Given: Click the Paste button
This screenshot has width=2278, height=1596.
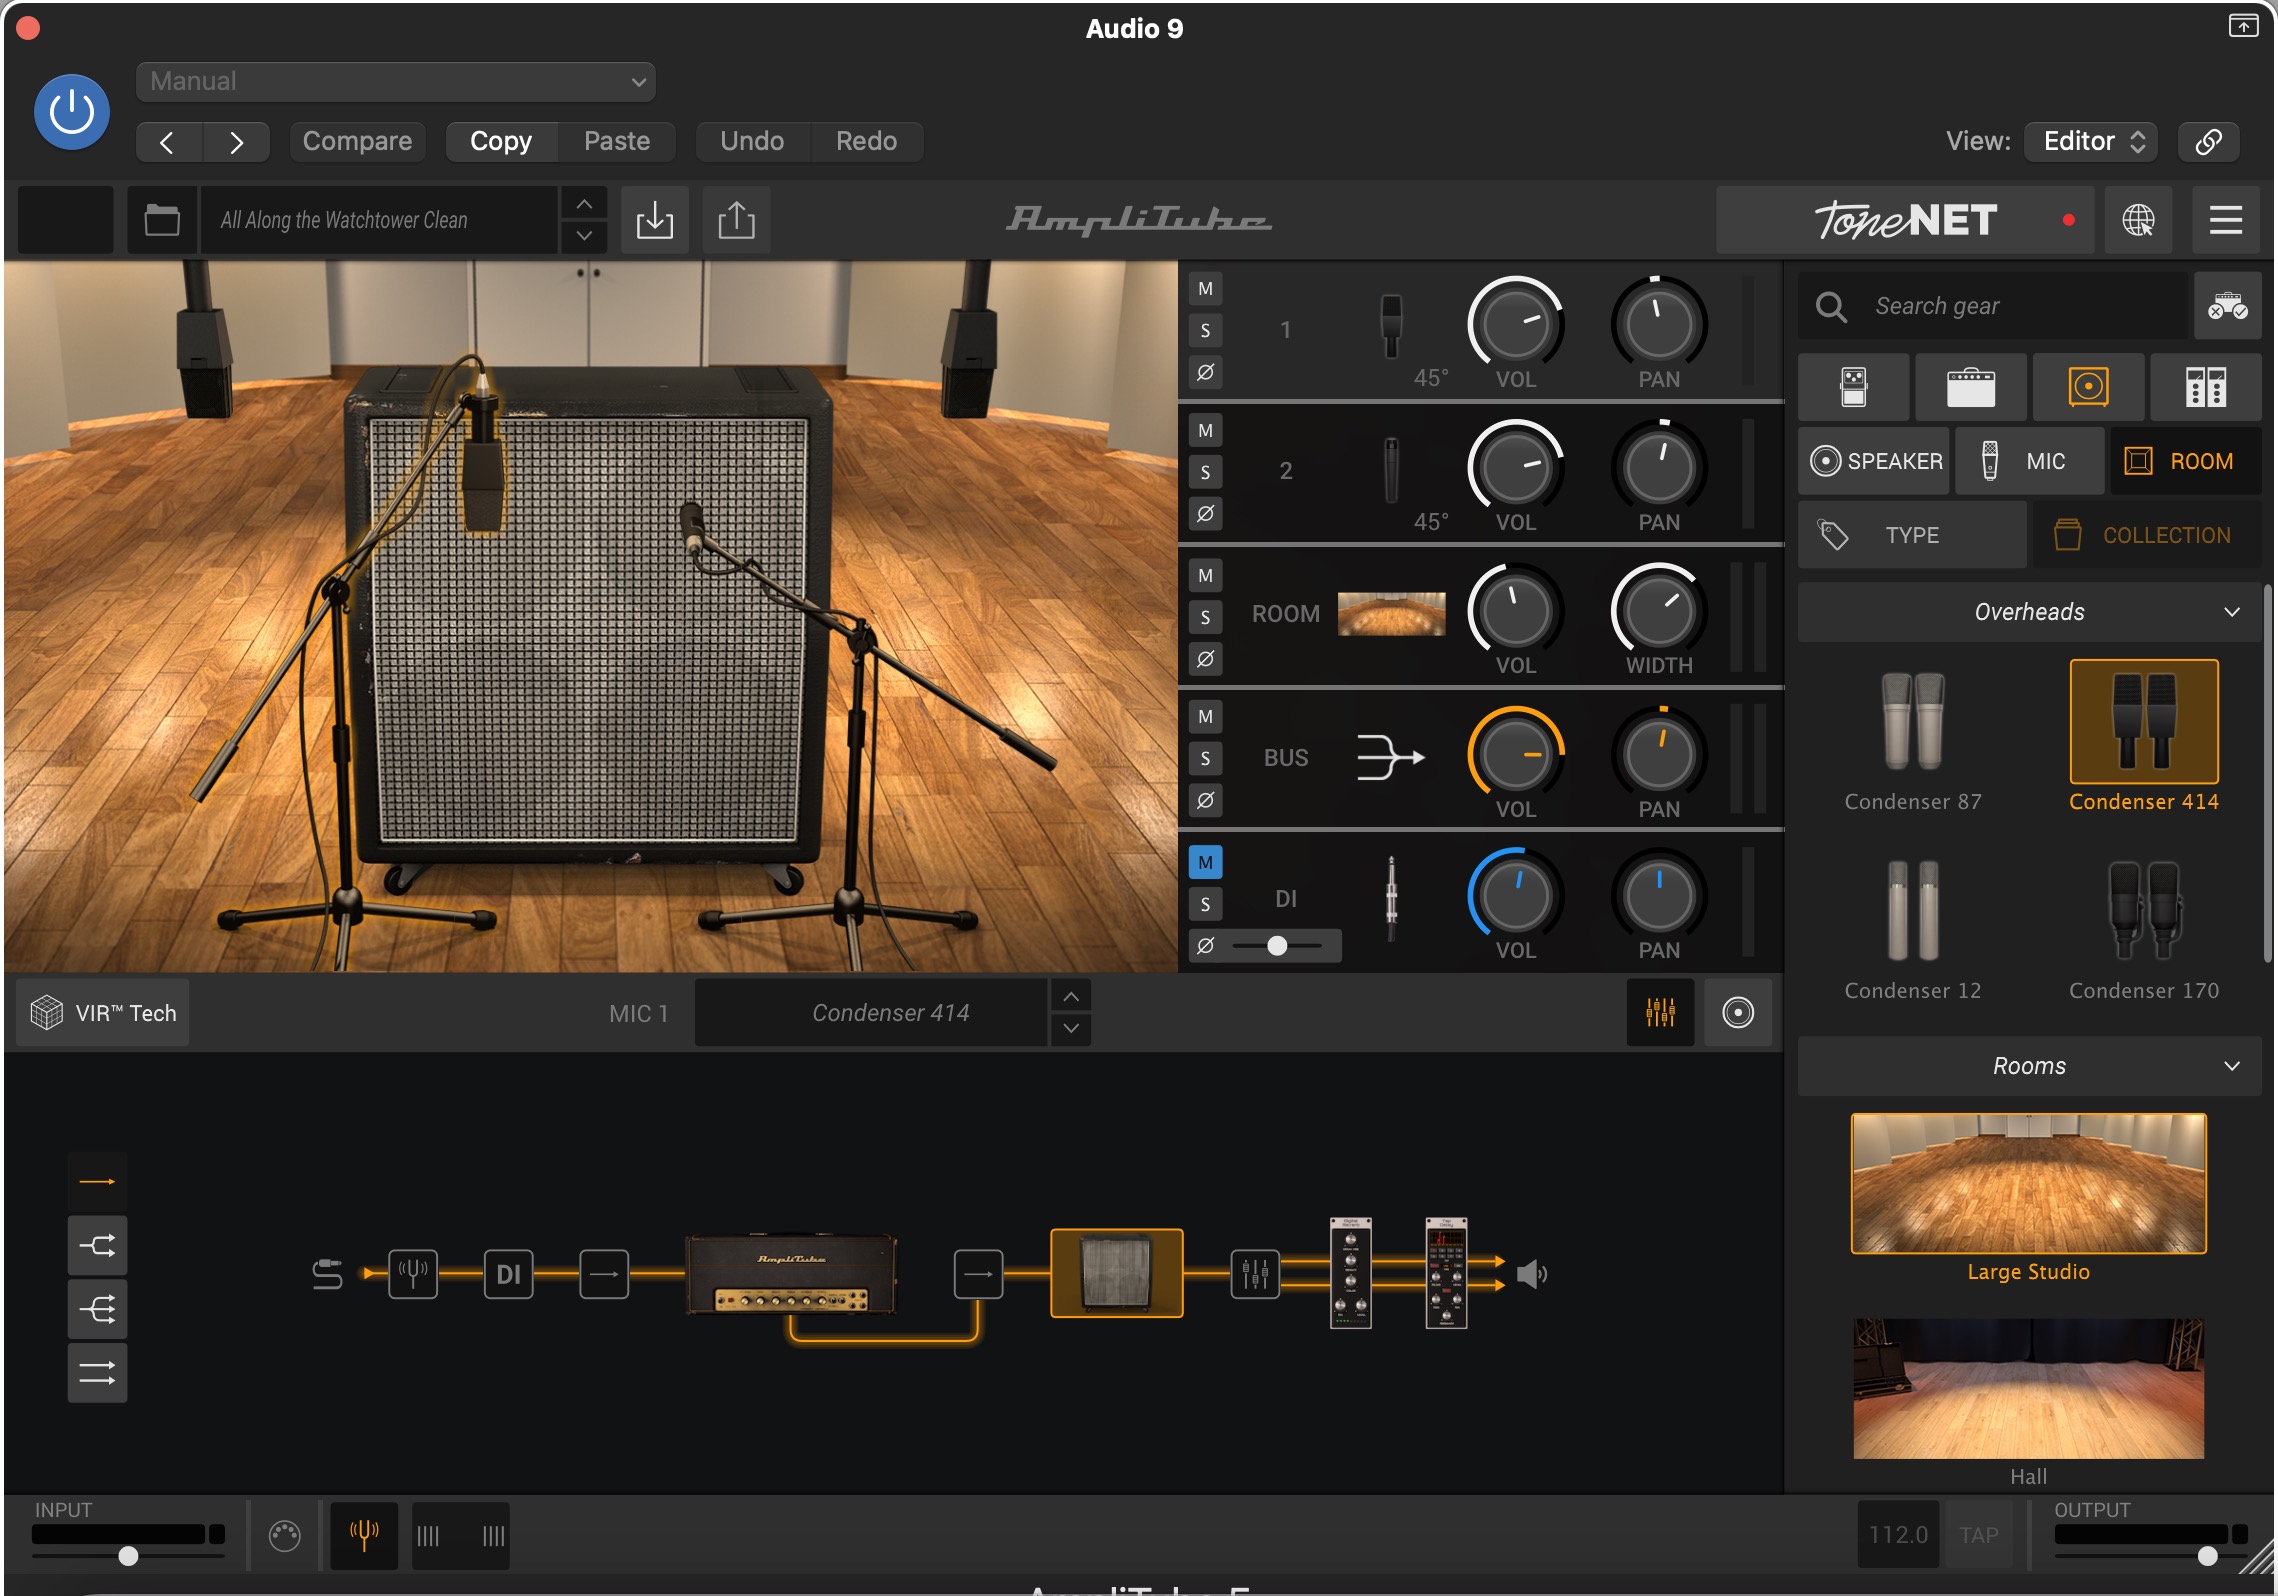Looking at the screenshot, I should (x=617, y=141).
